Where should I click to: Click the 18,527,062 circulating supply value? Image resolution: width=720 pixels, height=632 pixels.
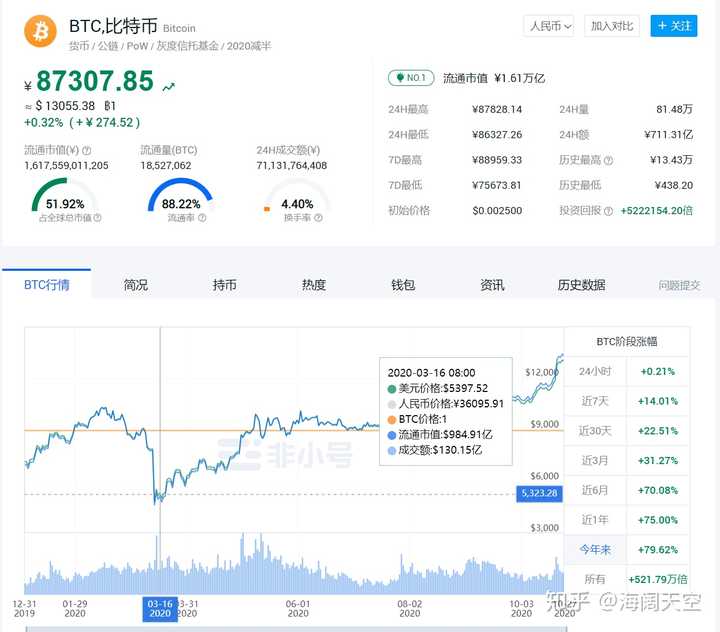[x=166, y=166]
